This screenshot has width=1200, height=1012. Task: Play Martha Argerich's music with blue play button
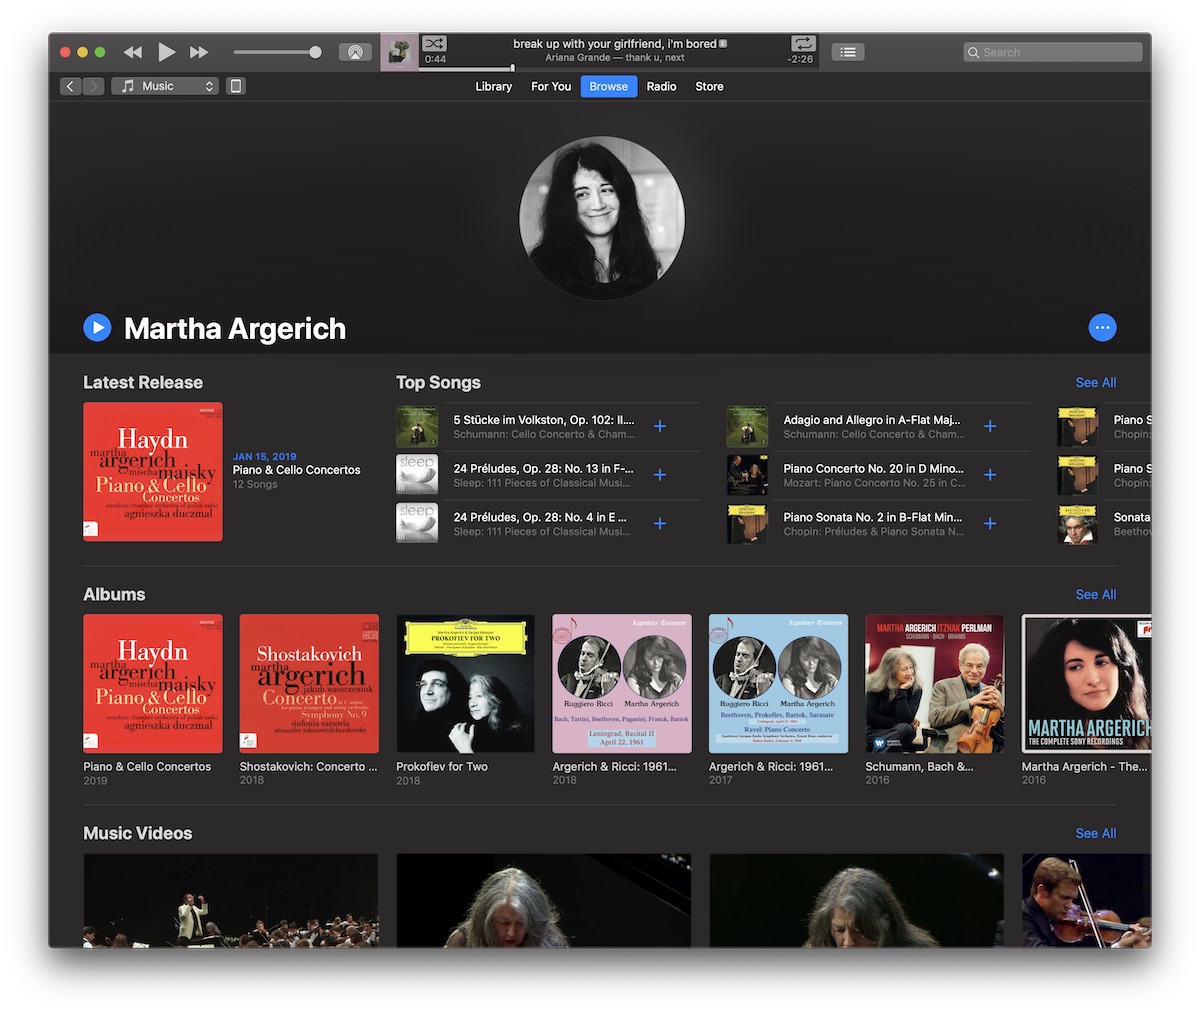[97, 327]
